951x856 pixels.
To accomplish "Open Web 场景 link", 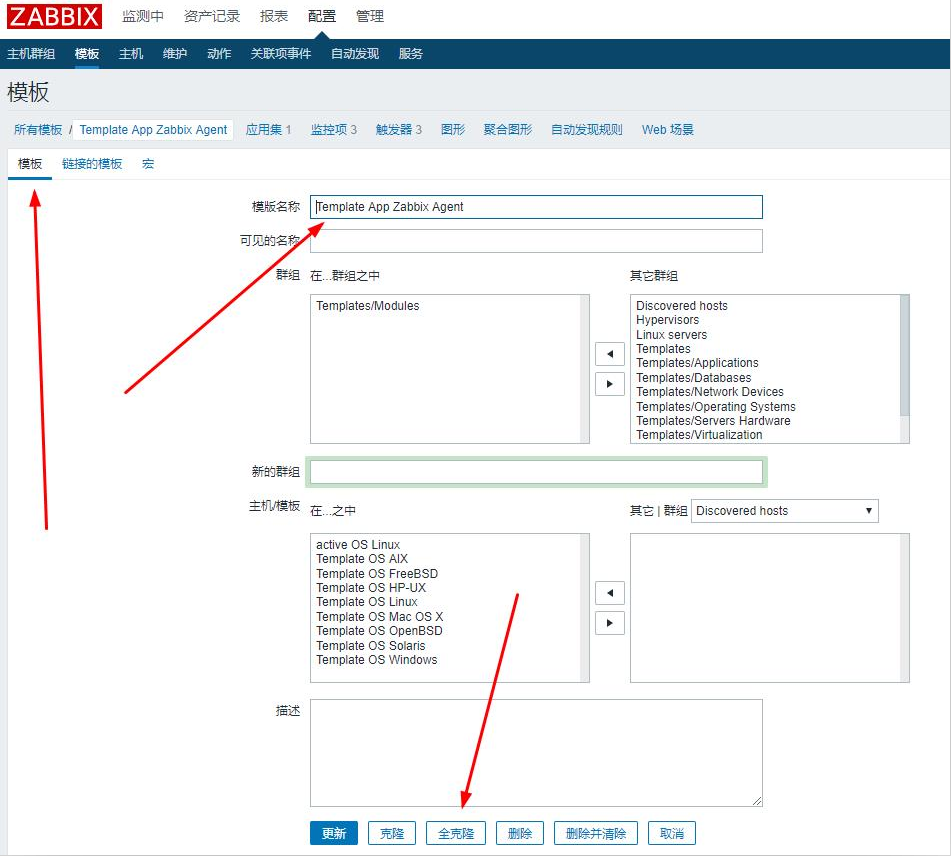I will click(668, 130).
